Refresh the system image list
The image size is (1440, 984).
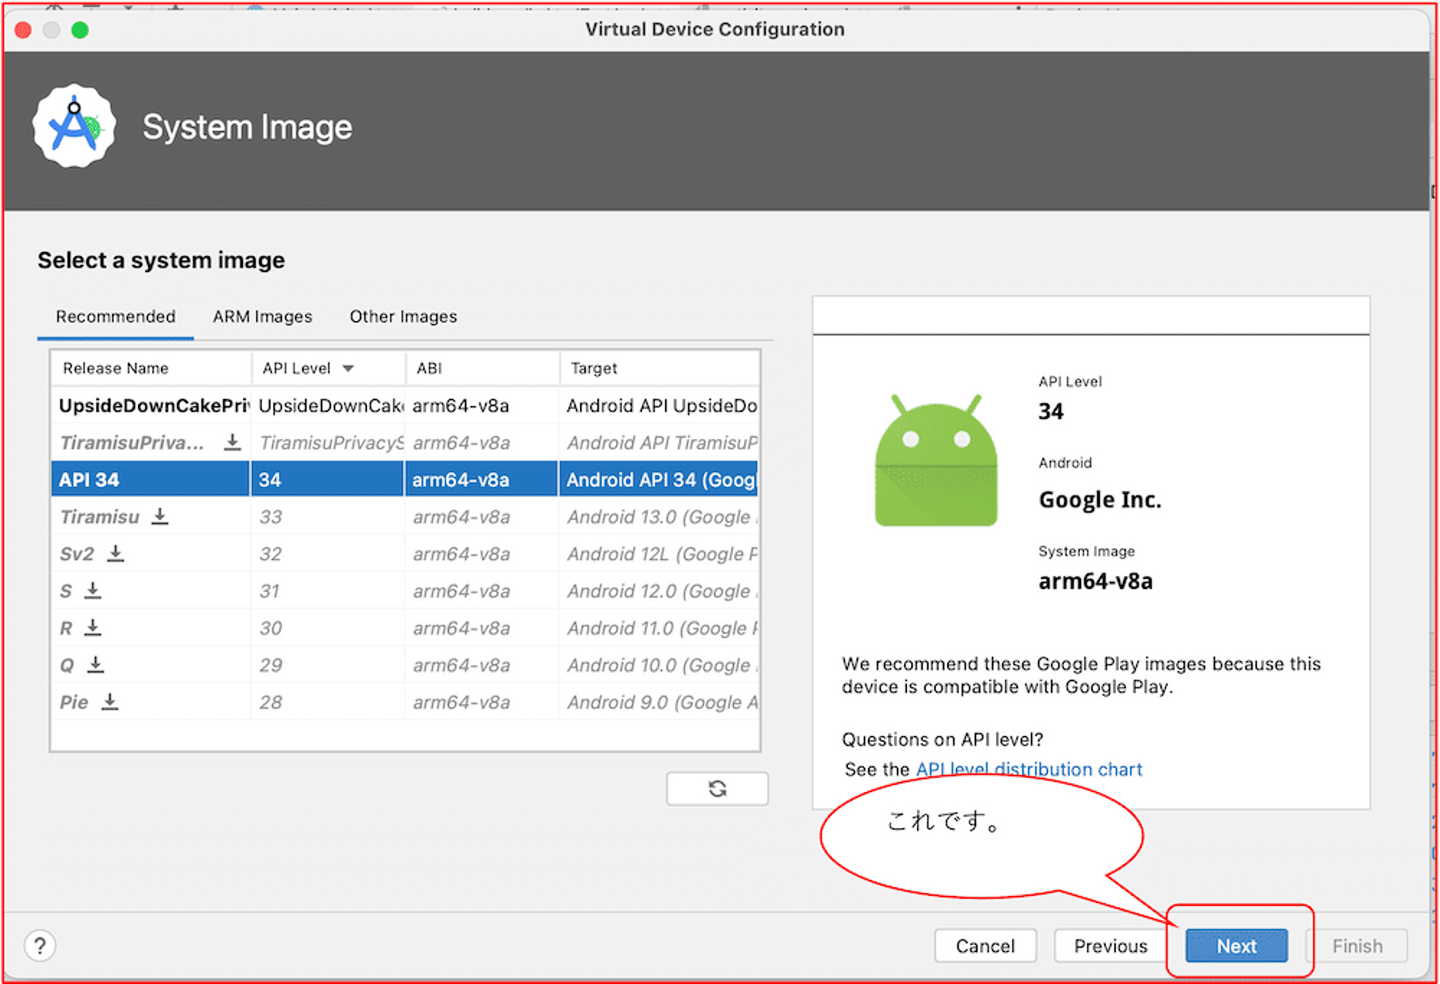pyautogui.click(x=717, y=789)
